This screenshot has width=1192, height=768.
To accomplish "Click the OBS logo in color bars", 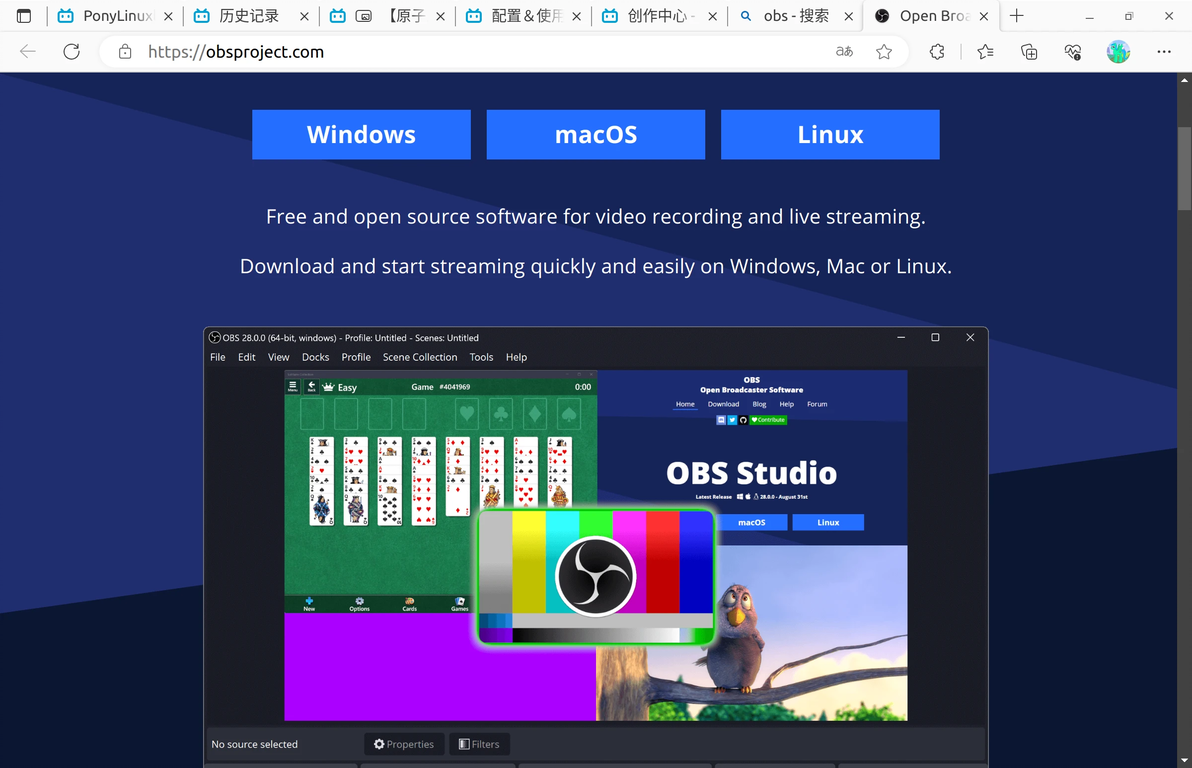I will tap(595, 576).
